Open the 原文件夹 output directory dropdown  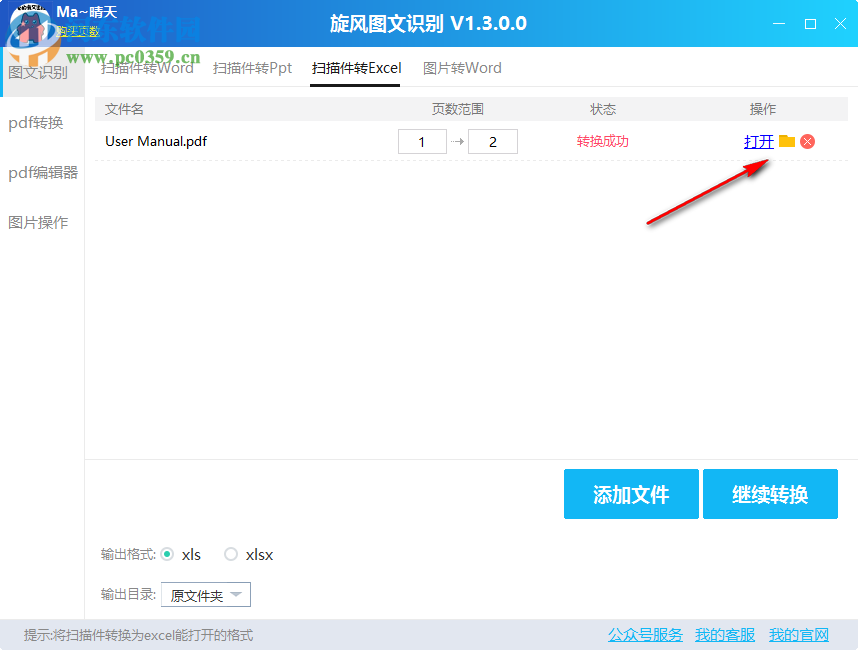(x=205, y=594)
